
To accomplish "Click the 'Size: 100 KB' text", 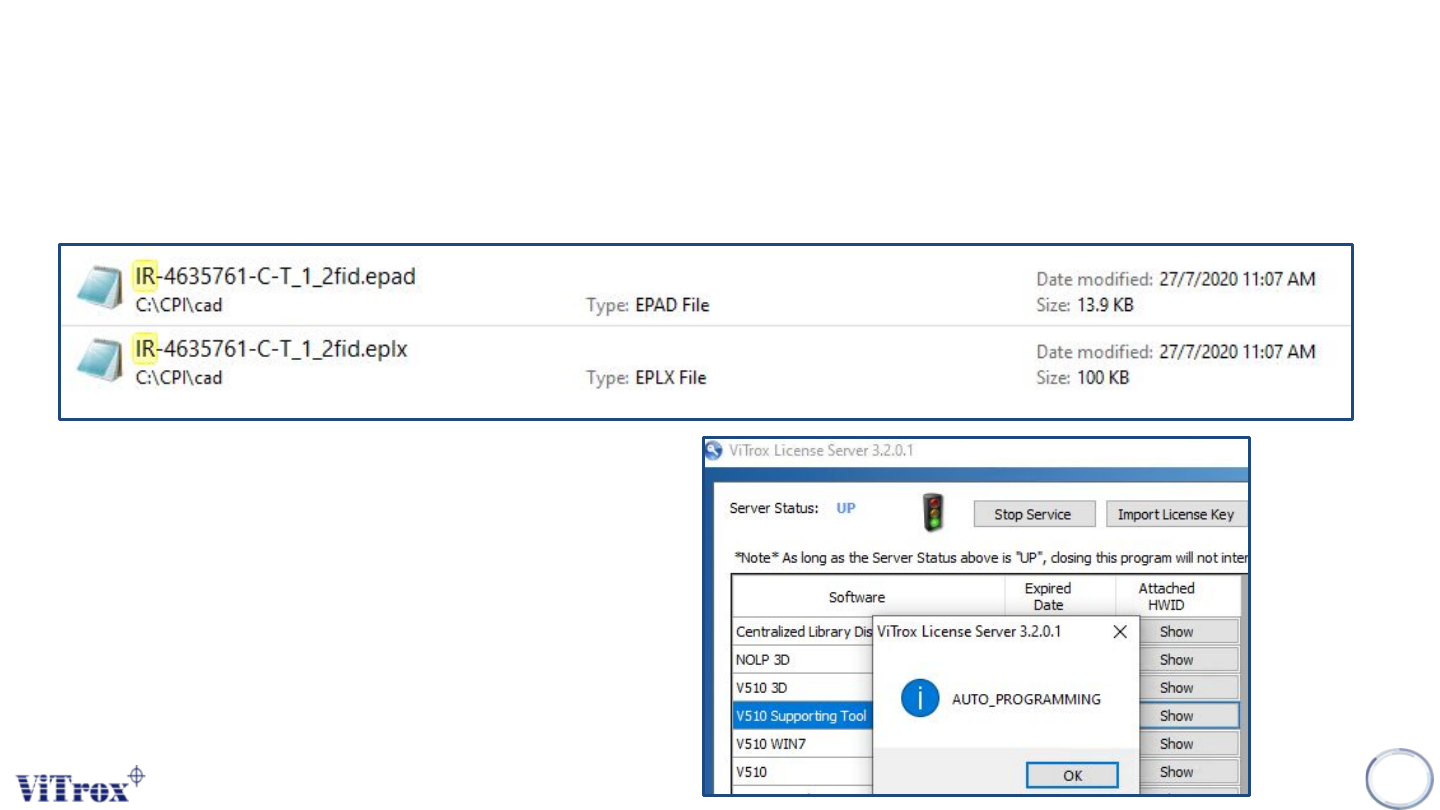I will 1082,378.
